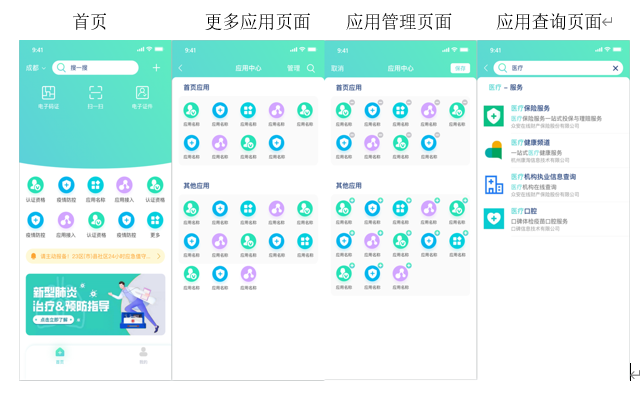Image resolution: width=643 pixels, height=395 pixels.
Task: Tap the search magnifier beside 管理
Action: click(311, 68)
